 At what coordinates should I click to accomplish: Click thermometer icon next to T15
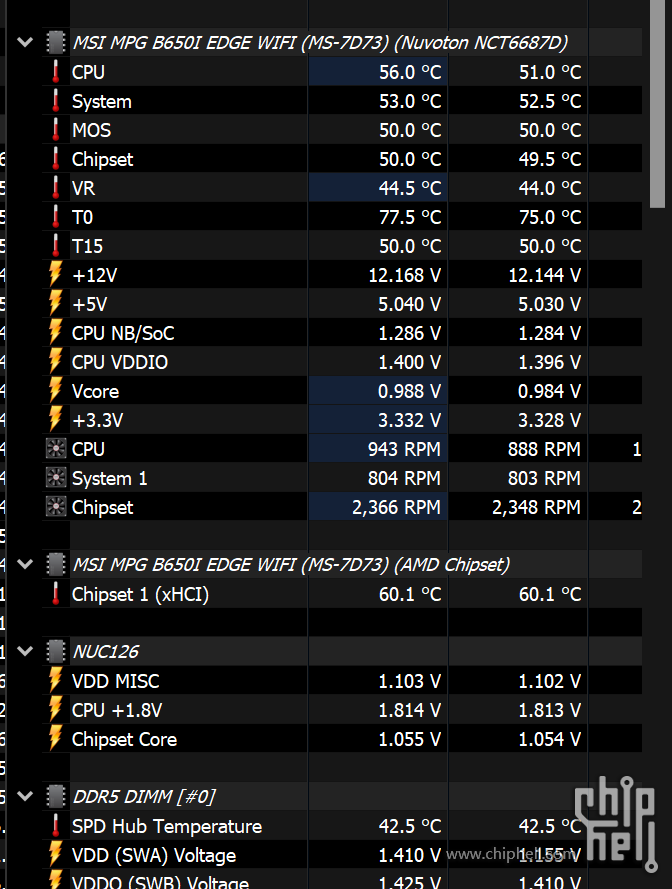tap(56, 245)
